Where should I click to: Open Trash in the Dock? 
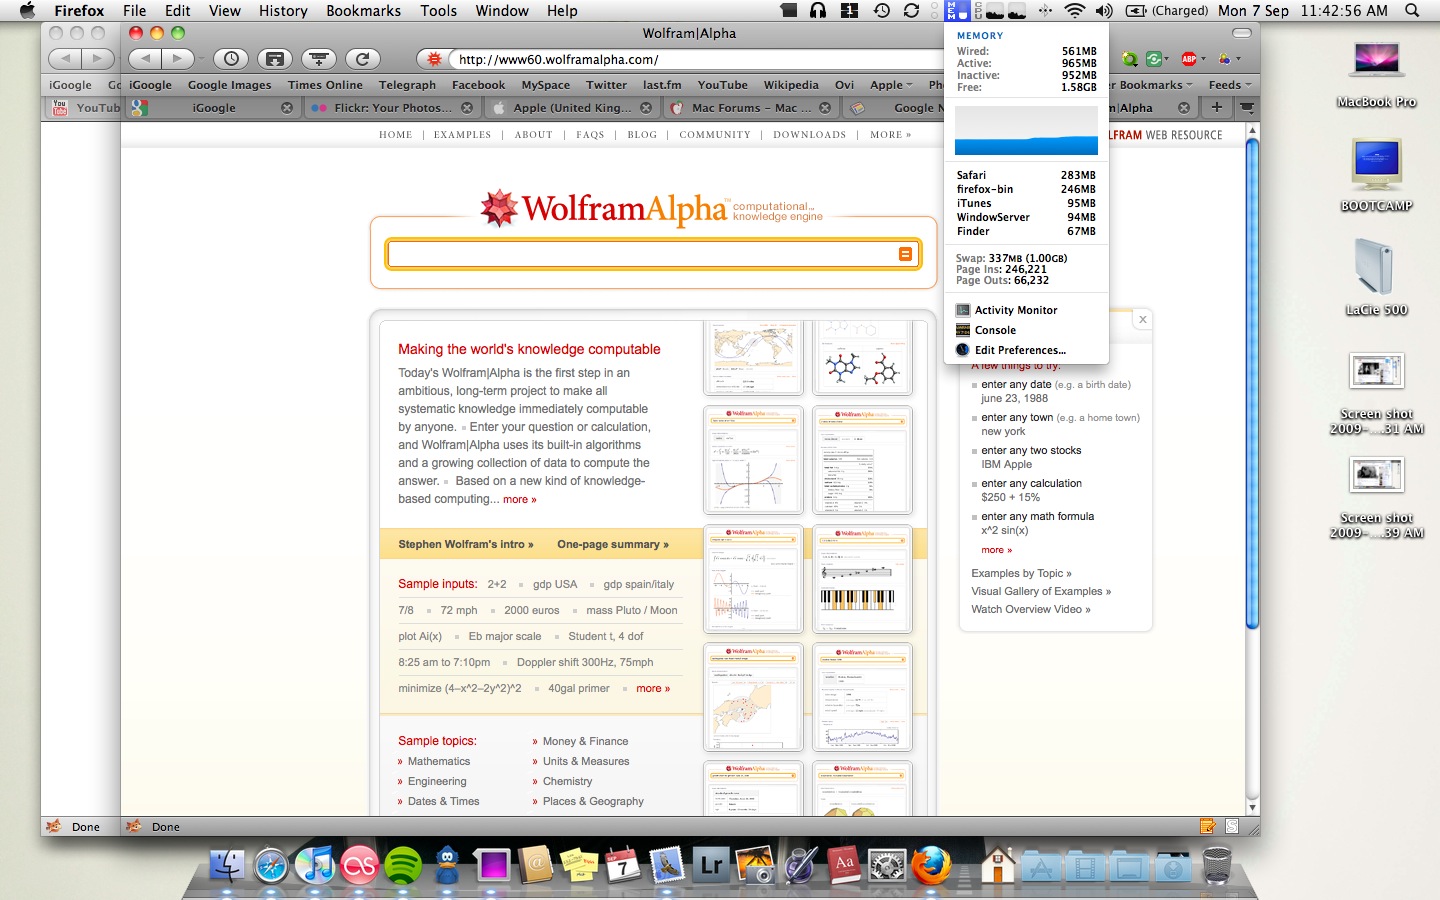point(1217,866)
